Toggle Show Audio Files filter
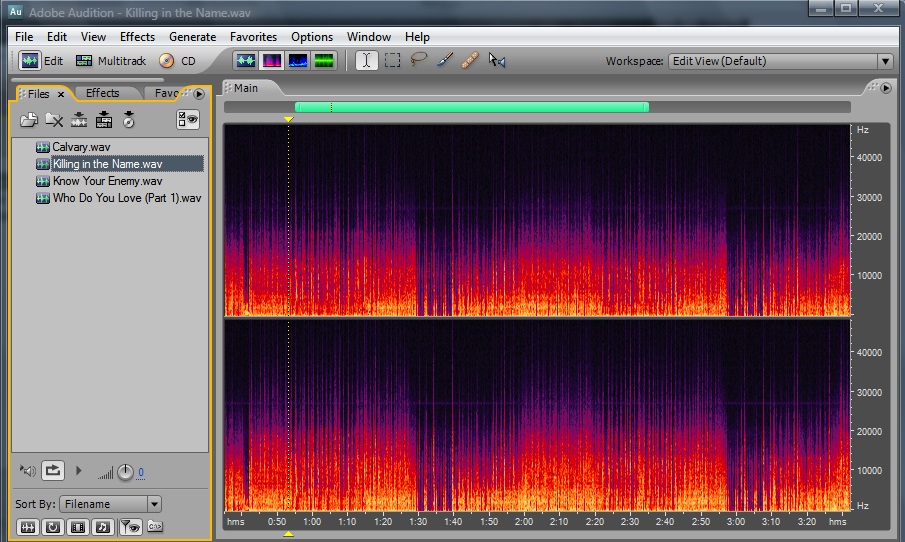 pyautogui.click(x=28, y=527)
